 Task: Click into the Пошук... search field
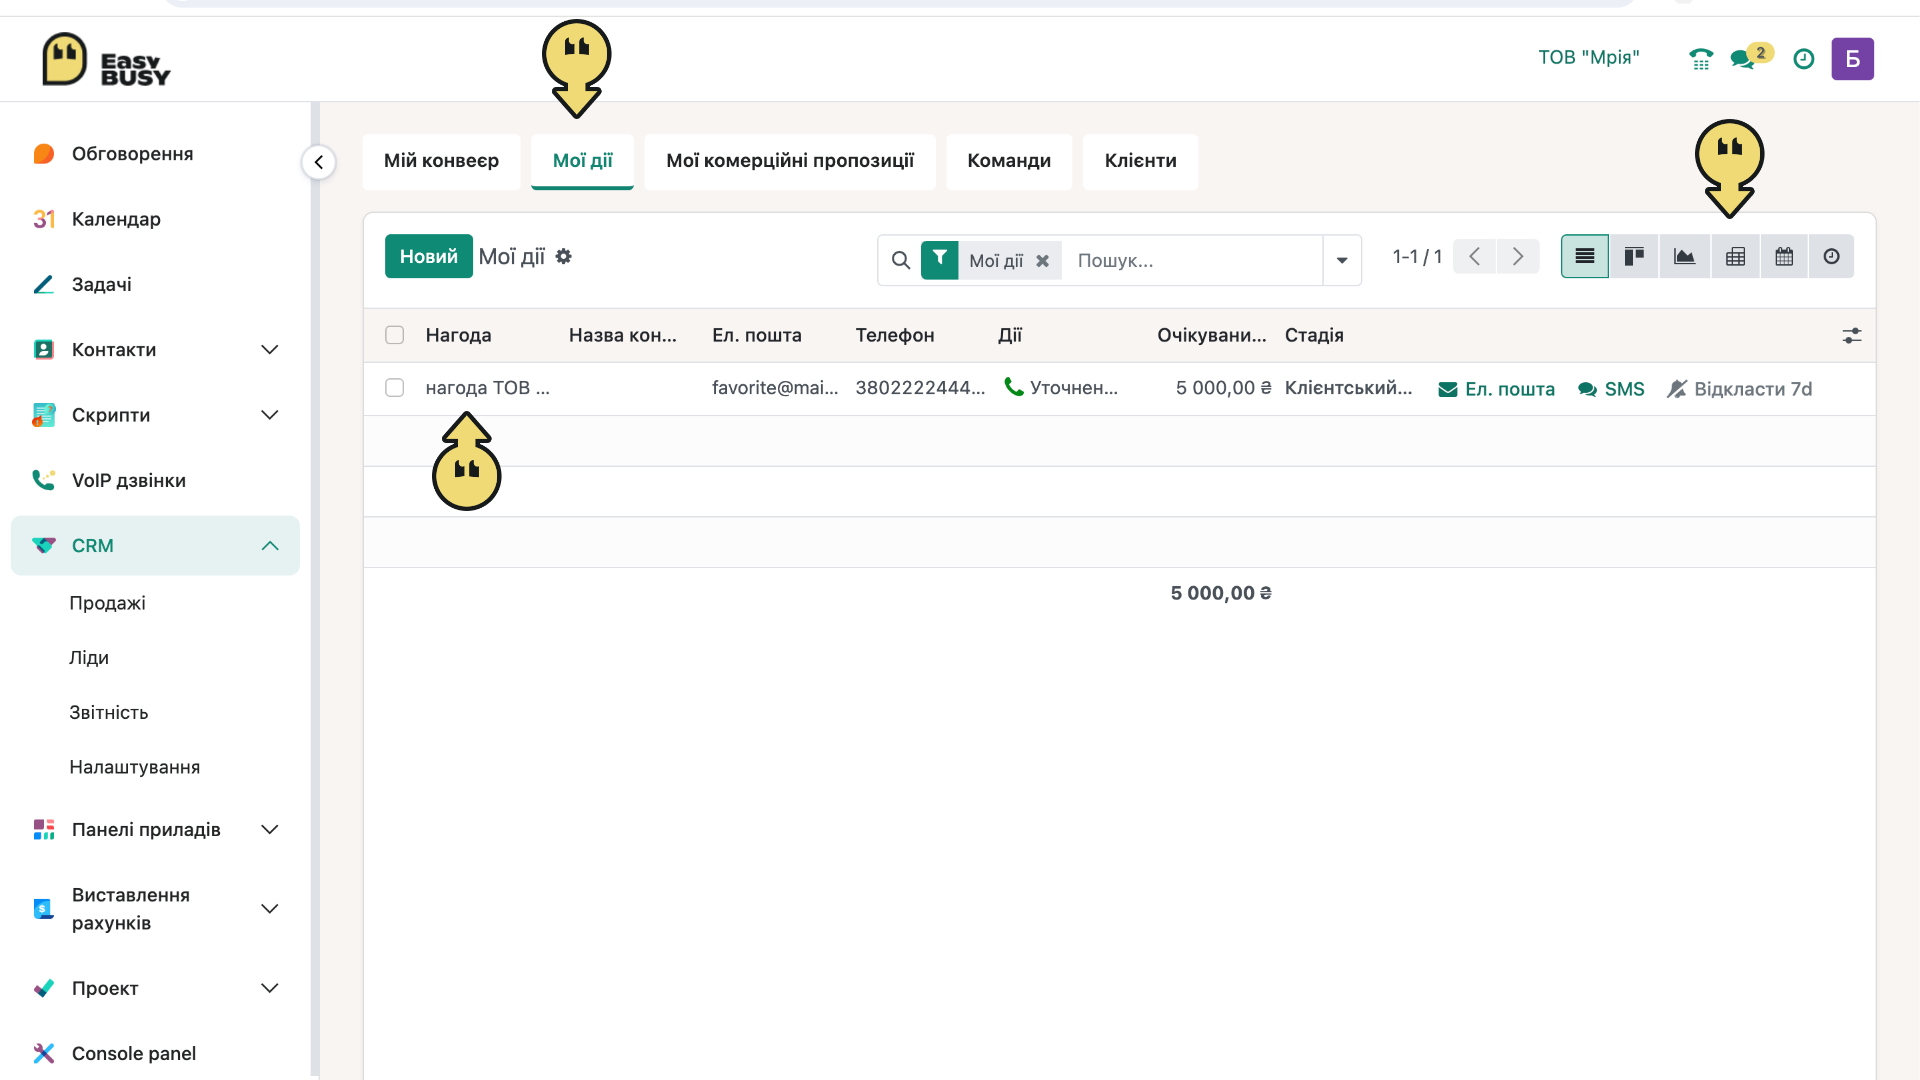(1193, 260)
